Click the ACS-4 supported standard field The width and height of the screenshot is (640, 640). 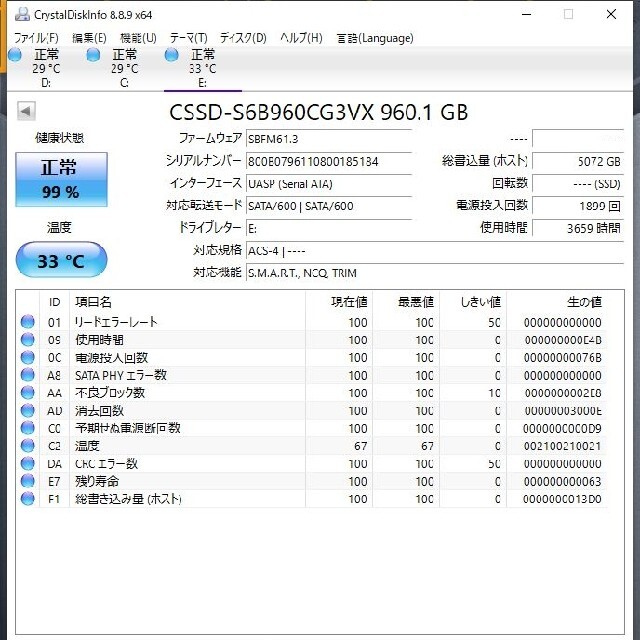[435, 250]
